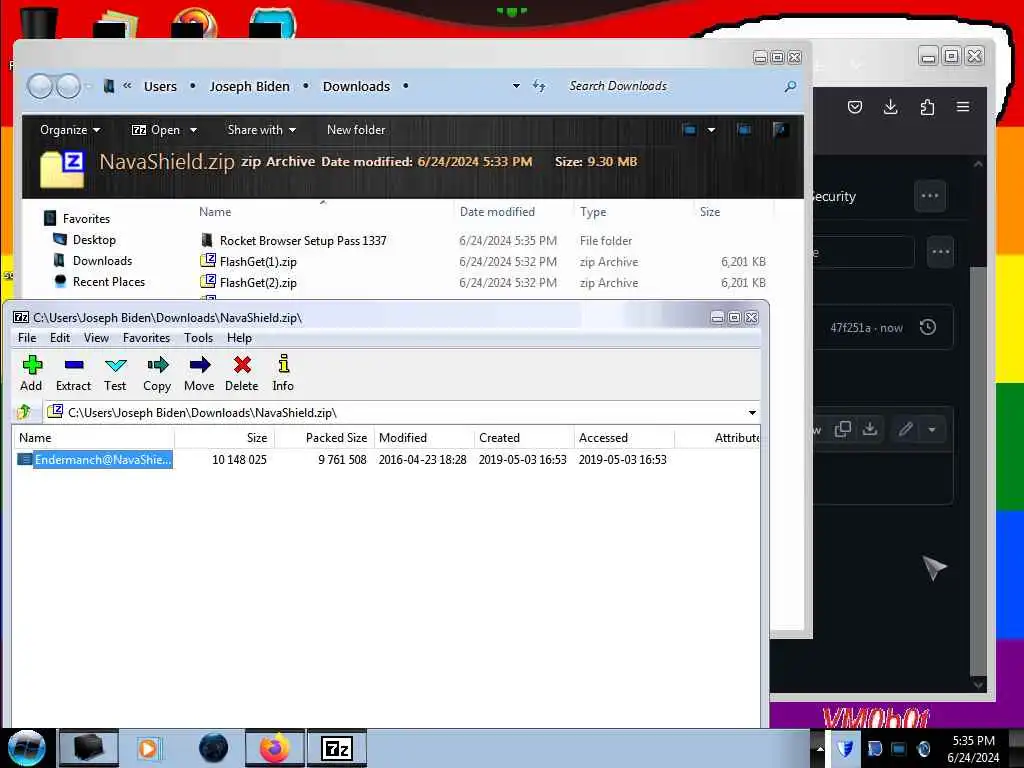Click the copy raw file icon in Firefox

pyautogui.click(x=842, y=429)
